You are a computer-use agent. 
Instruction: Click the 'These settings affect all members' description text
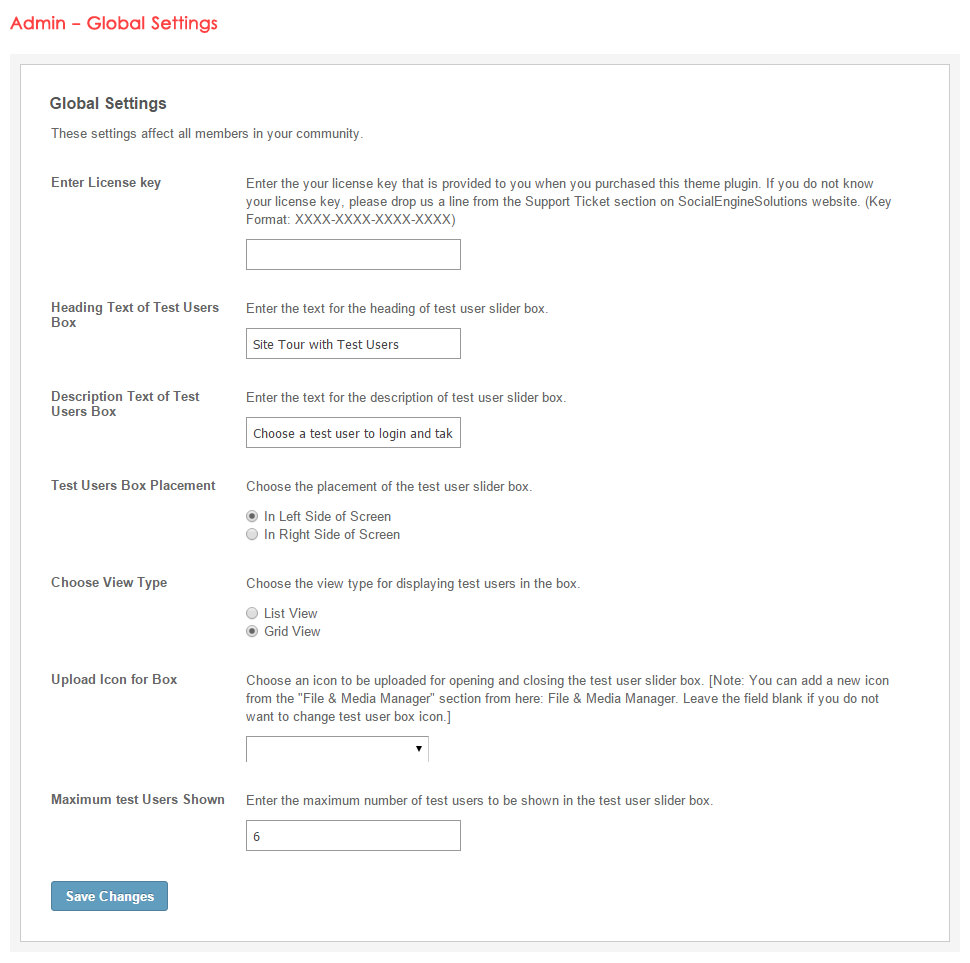(207, 134)
